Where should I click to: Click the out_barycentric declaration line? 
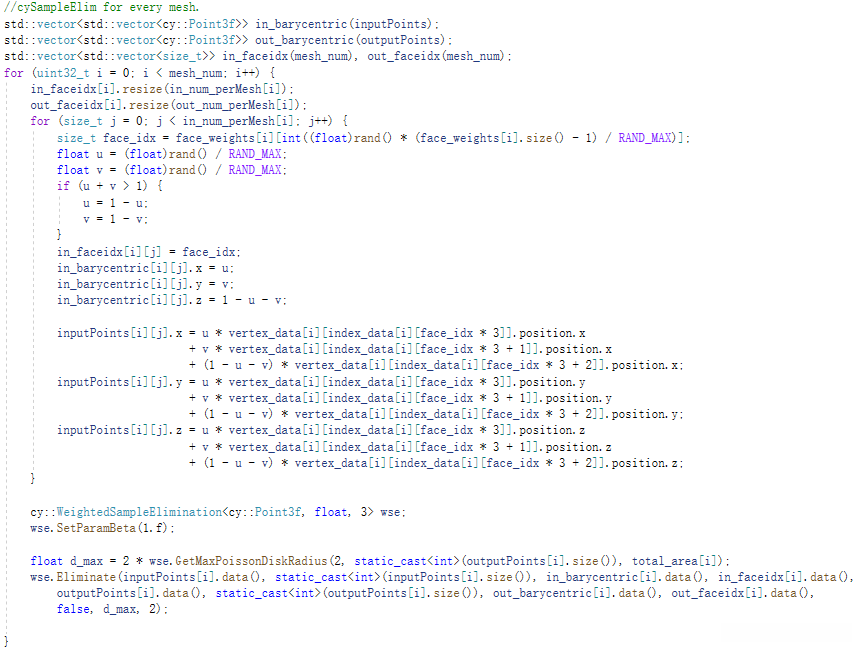click(x=228, y=40)
